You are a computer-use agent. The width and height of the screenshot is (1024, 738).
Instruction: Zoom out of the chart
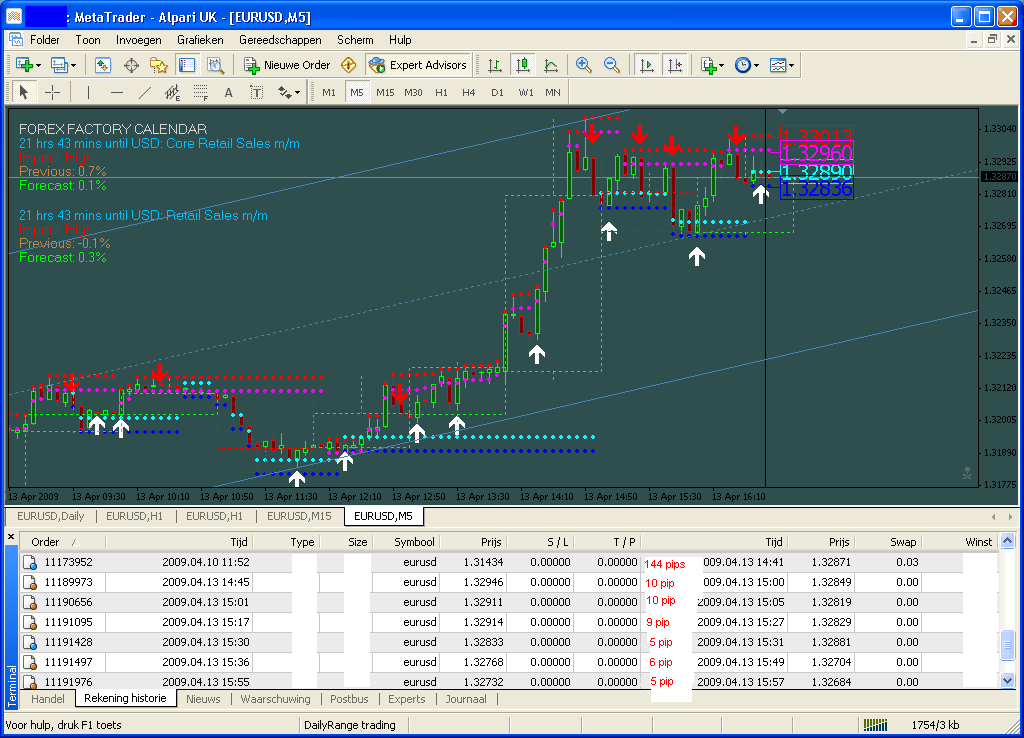[x=611, y=65]
